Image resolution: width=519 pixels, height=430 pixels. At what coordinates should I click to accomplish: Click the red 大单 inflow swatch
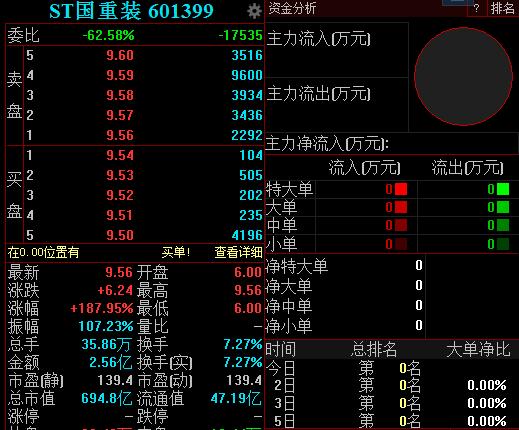click(401, 207)
